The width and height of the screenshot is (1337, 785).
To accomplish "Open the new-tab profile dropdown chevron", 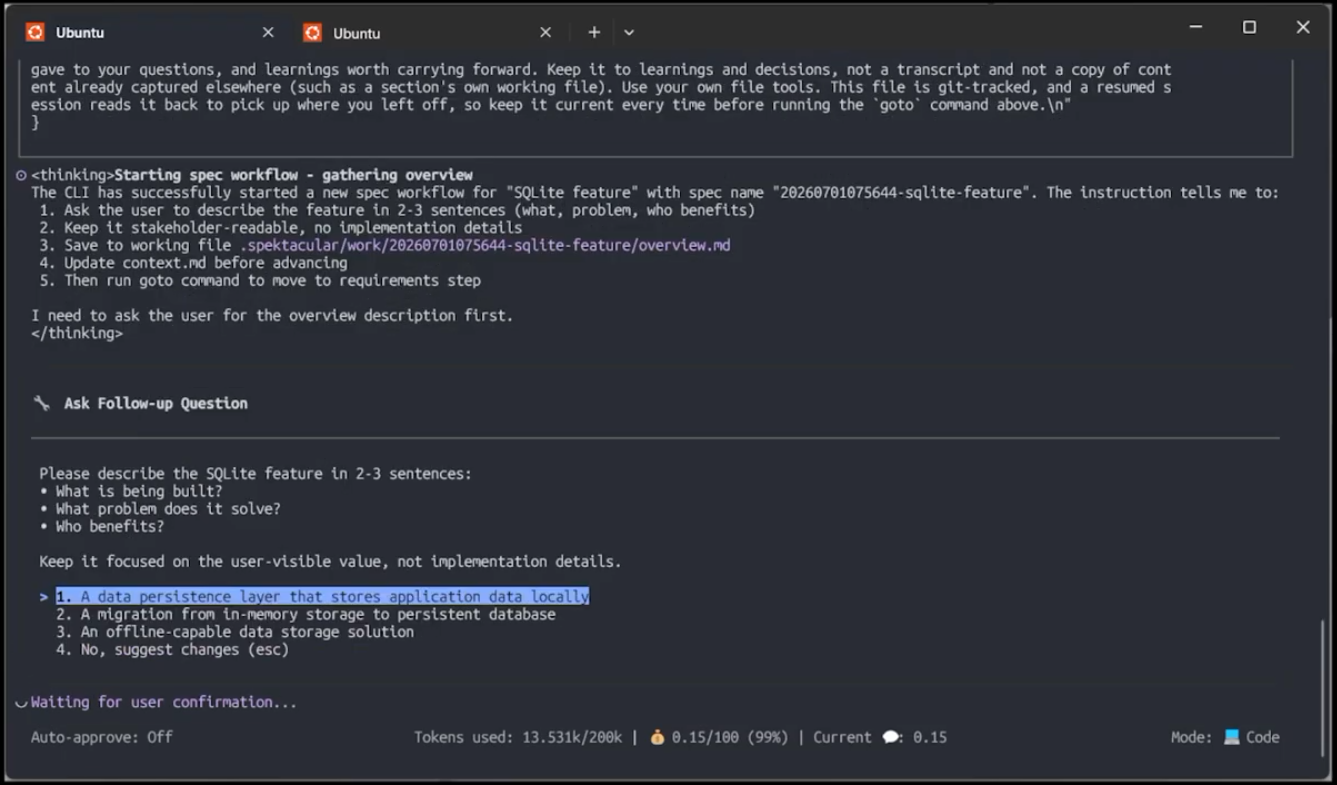I will click(x=629, y=32).
